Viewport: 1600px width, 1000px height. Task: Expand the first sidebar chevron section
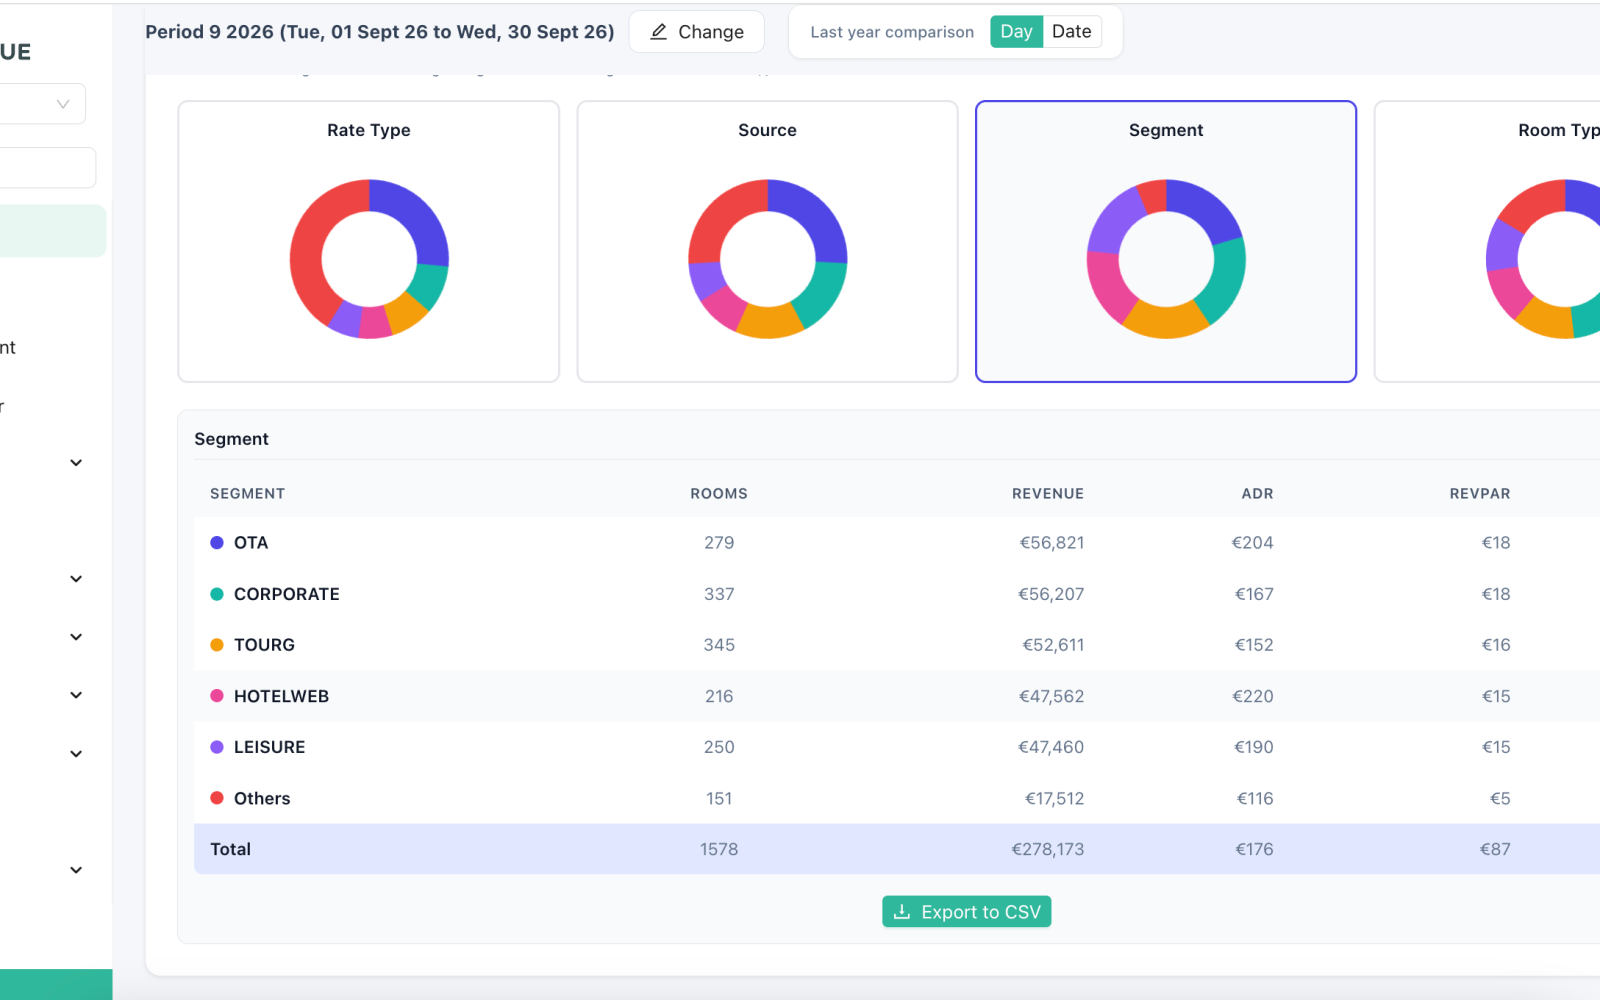(x=76, y=463)
